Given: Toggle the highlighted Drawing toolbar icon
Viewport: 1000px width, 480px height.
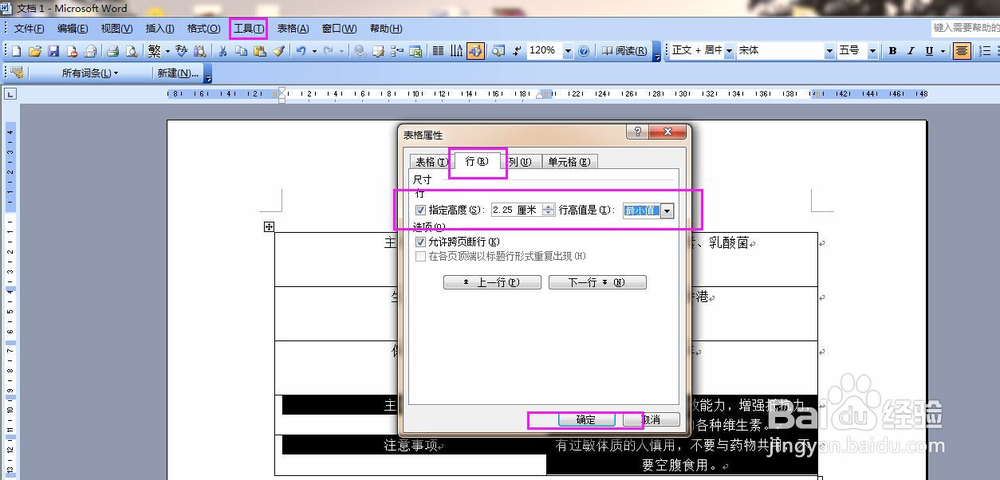Looking at the screenshot, I should pyautogui.click(x=475, y=51).
